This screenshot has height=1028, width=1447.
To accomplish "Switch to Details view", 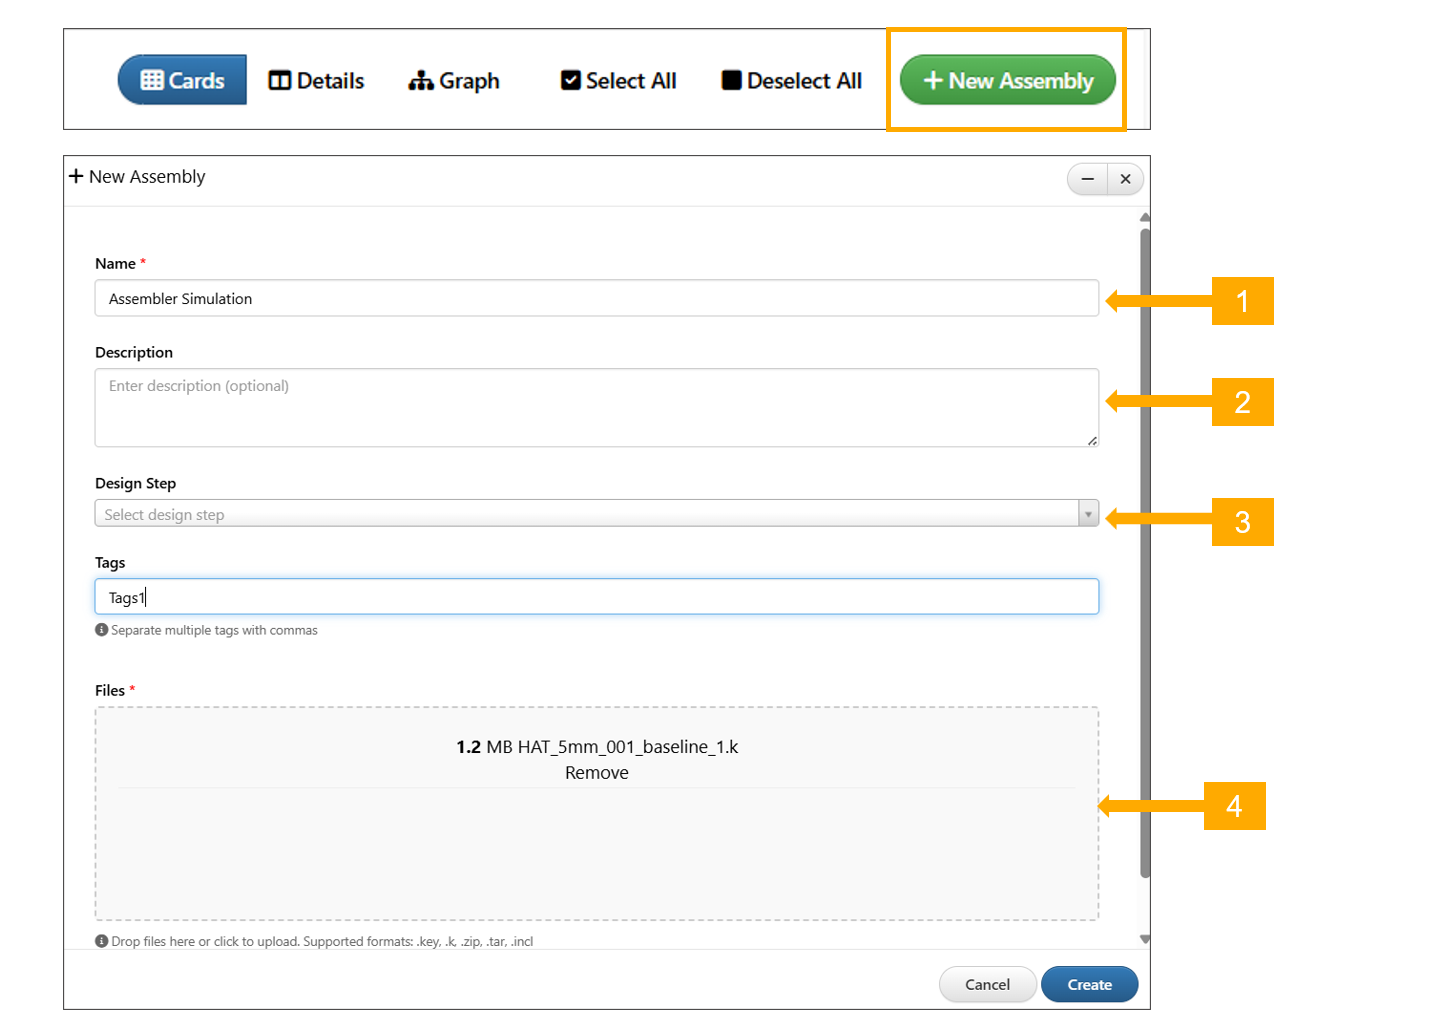I will [316, 81].
